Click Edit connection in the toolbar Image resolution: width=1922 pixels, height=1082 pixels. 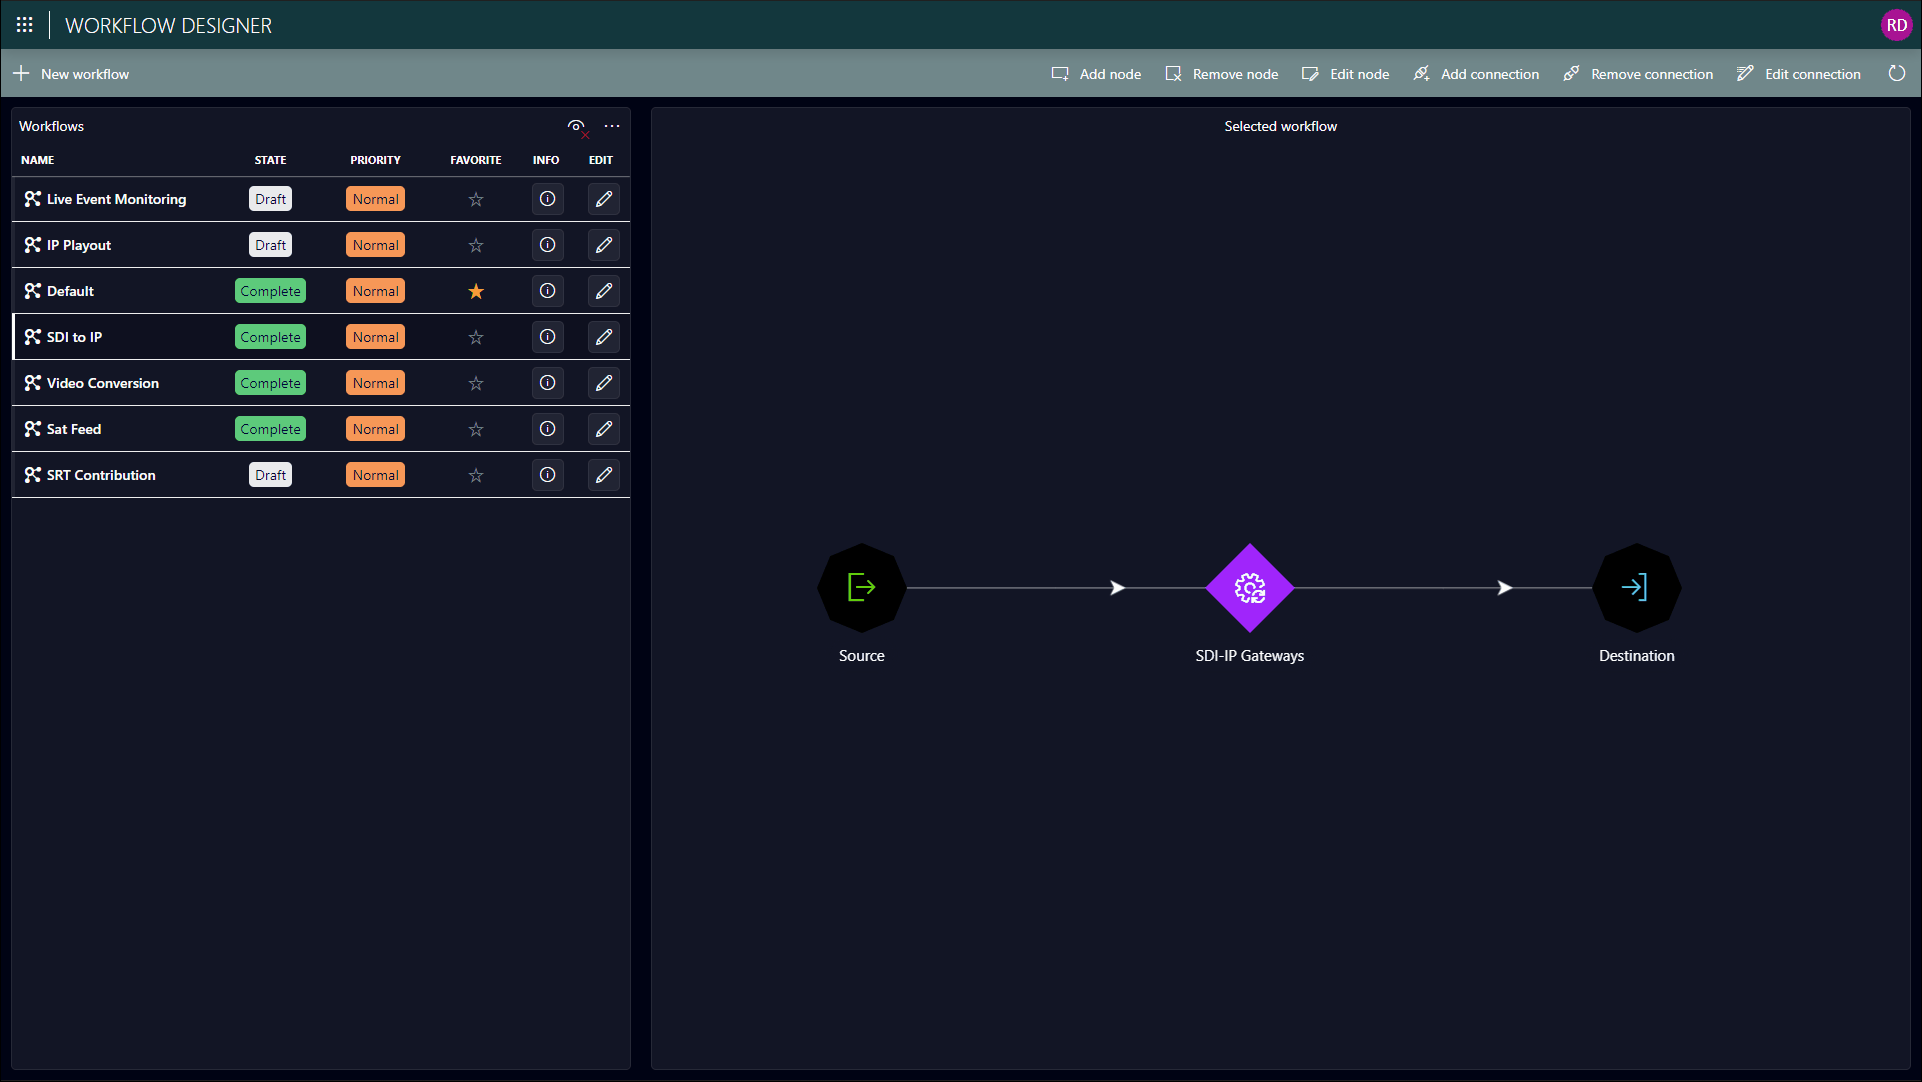tap(1799, 74)
